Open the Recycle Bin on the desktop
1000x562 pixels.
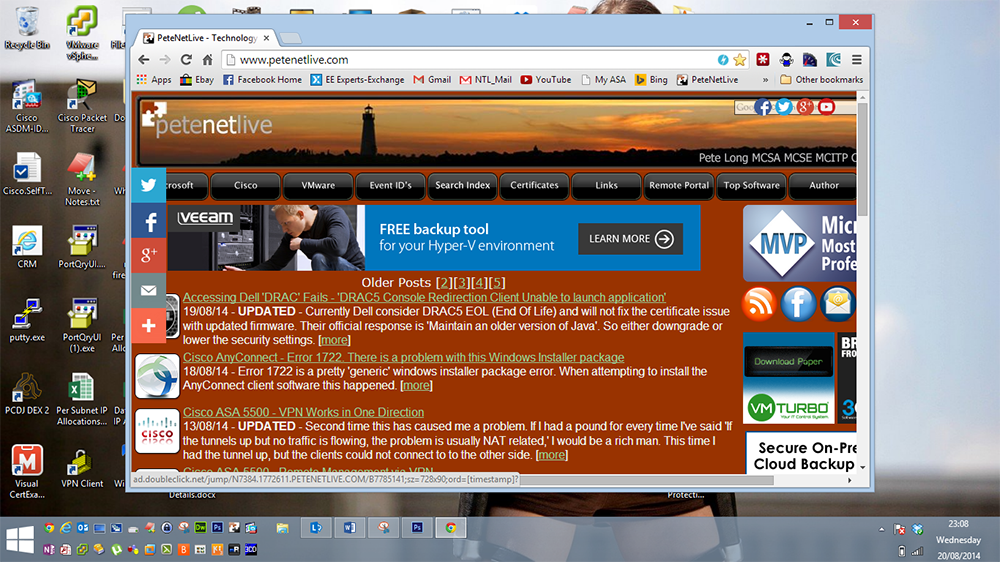[x=27, y=28]
